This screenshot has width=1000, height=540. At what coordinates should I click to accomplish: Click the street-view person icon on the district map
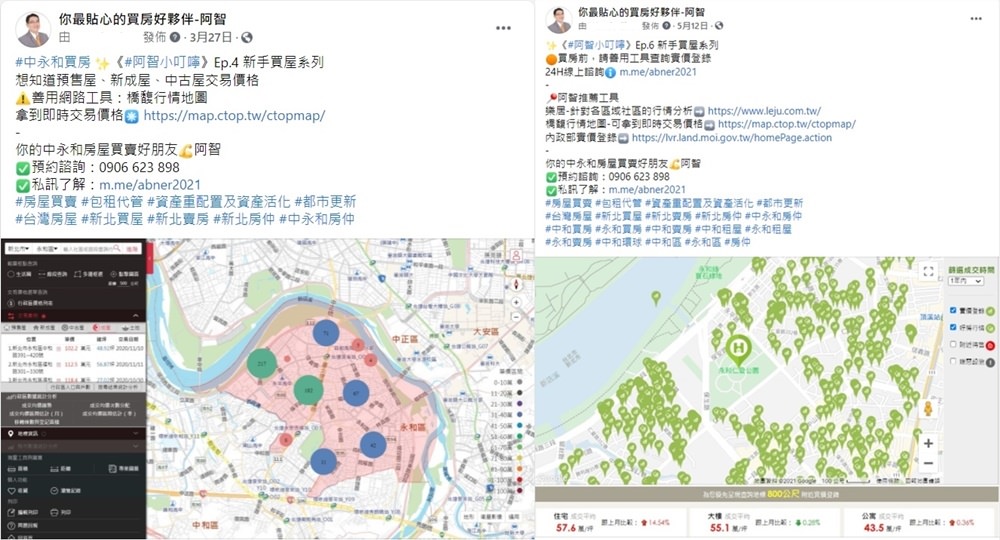(x=516, y=256)
